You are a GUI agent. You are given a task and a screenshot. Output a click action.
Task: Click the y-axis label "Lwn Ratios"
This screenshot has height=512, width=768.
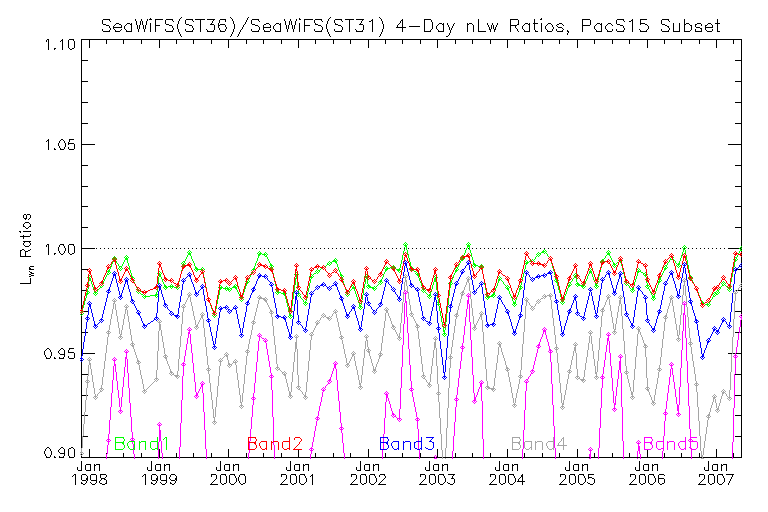26,249
